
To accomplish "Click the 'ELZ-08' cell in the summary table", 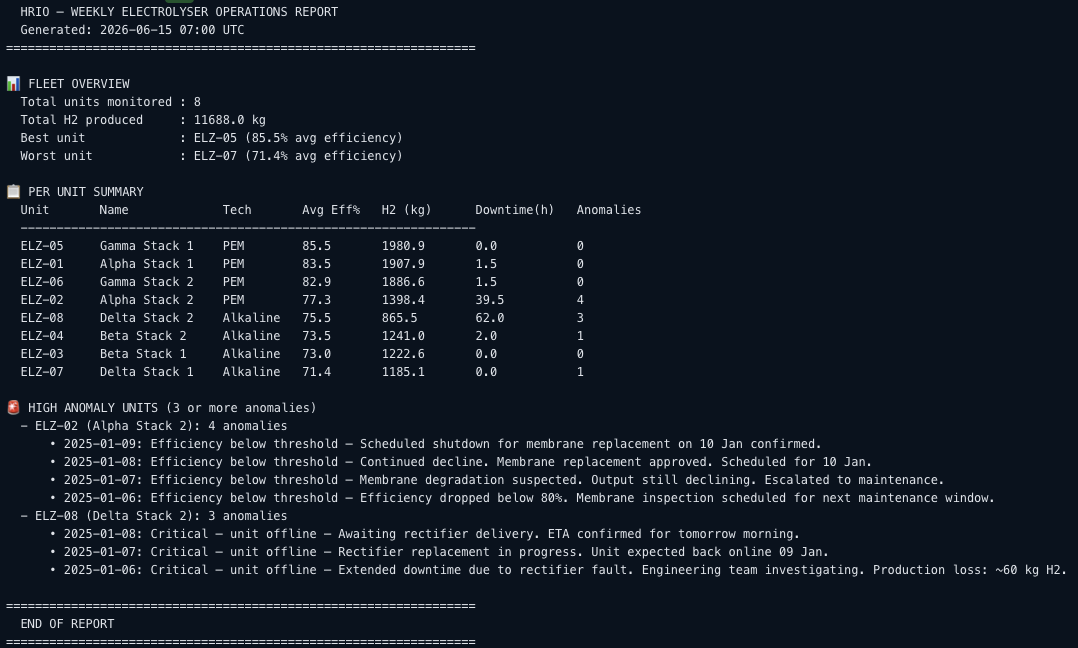I will pos(42,317).
